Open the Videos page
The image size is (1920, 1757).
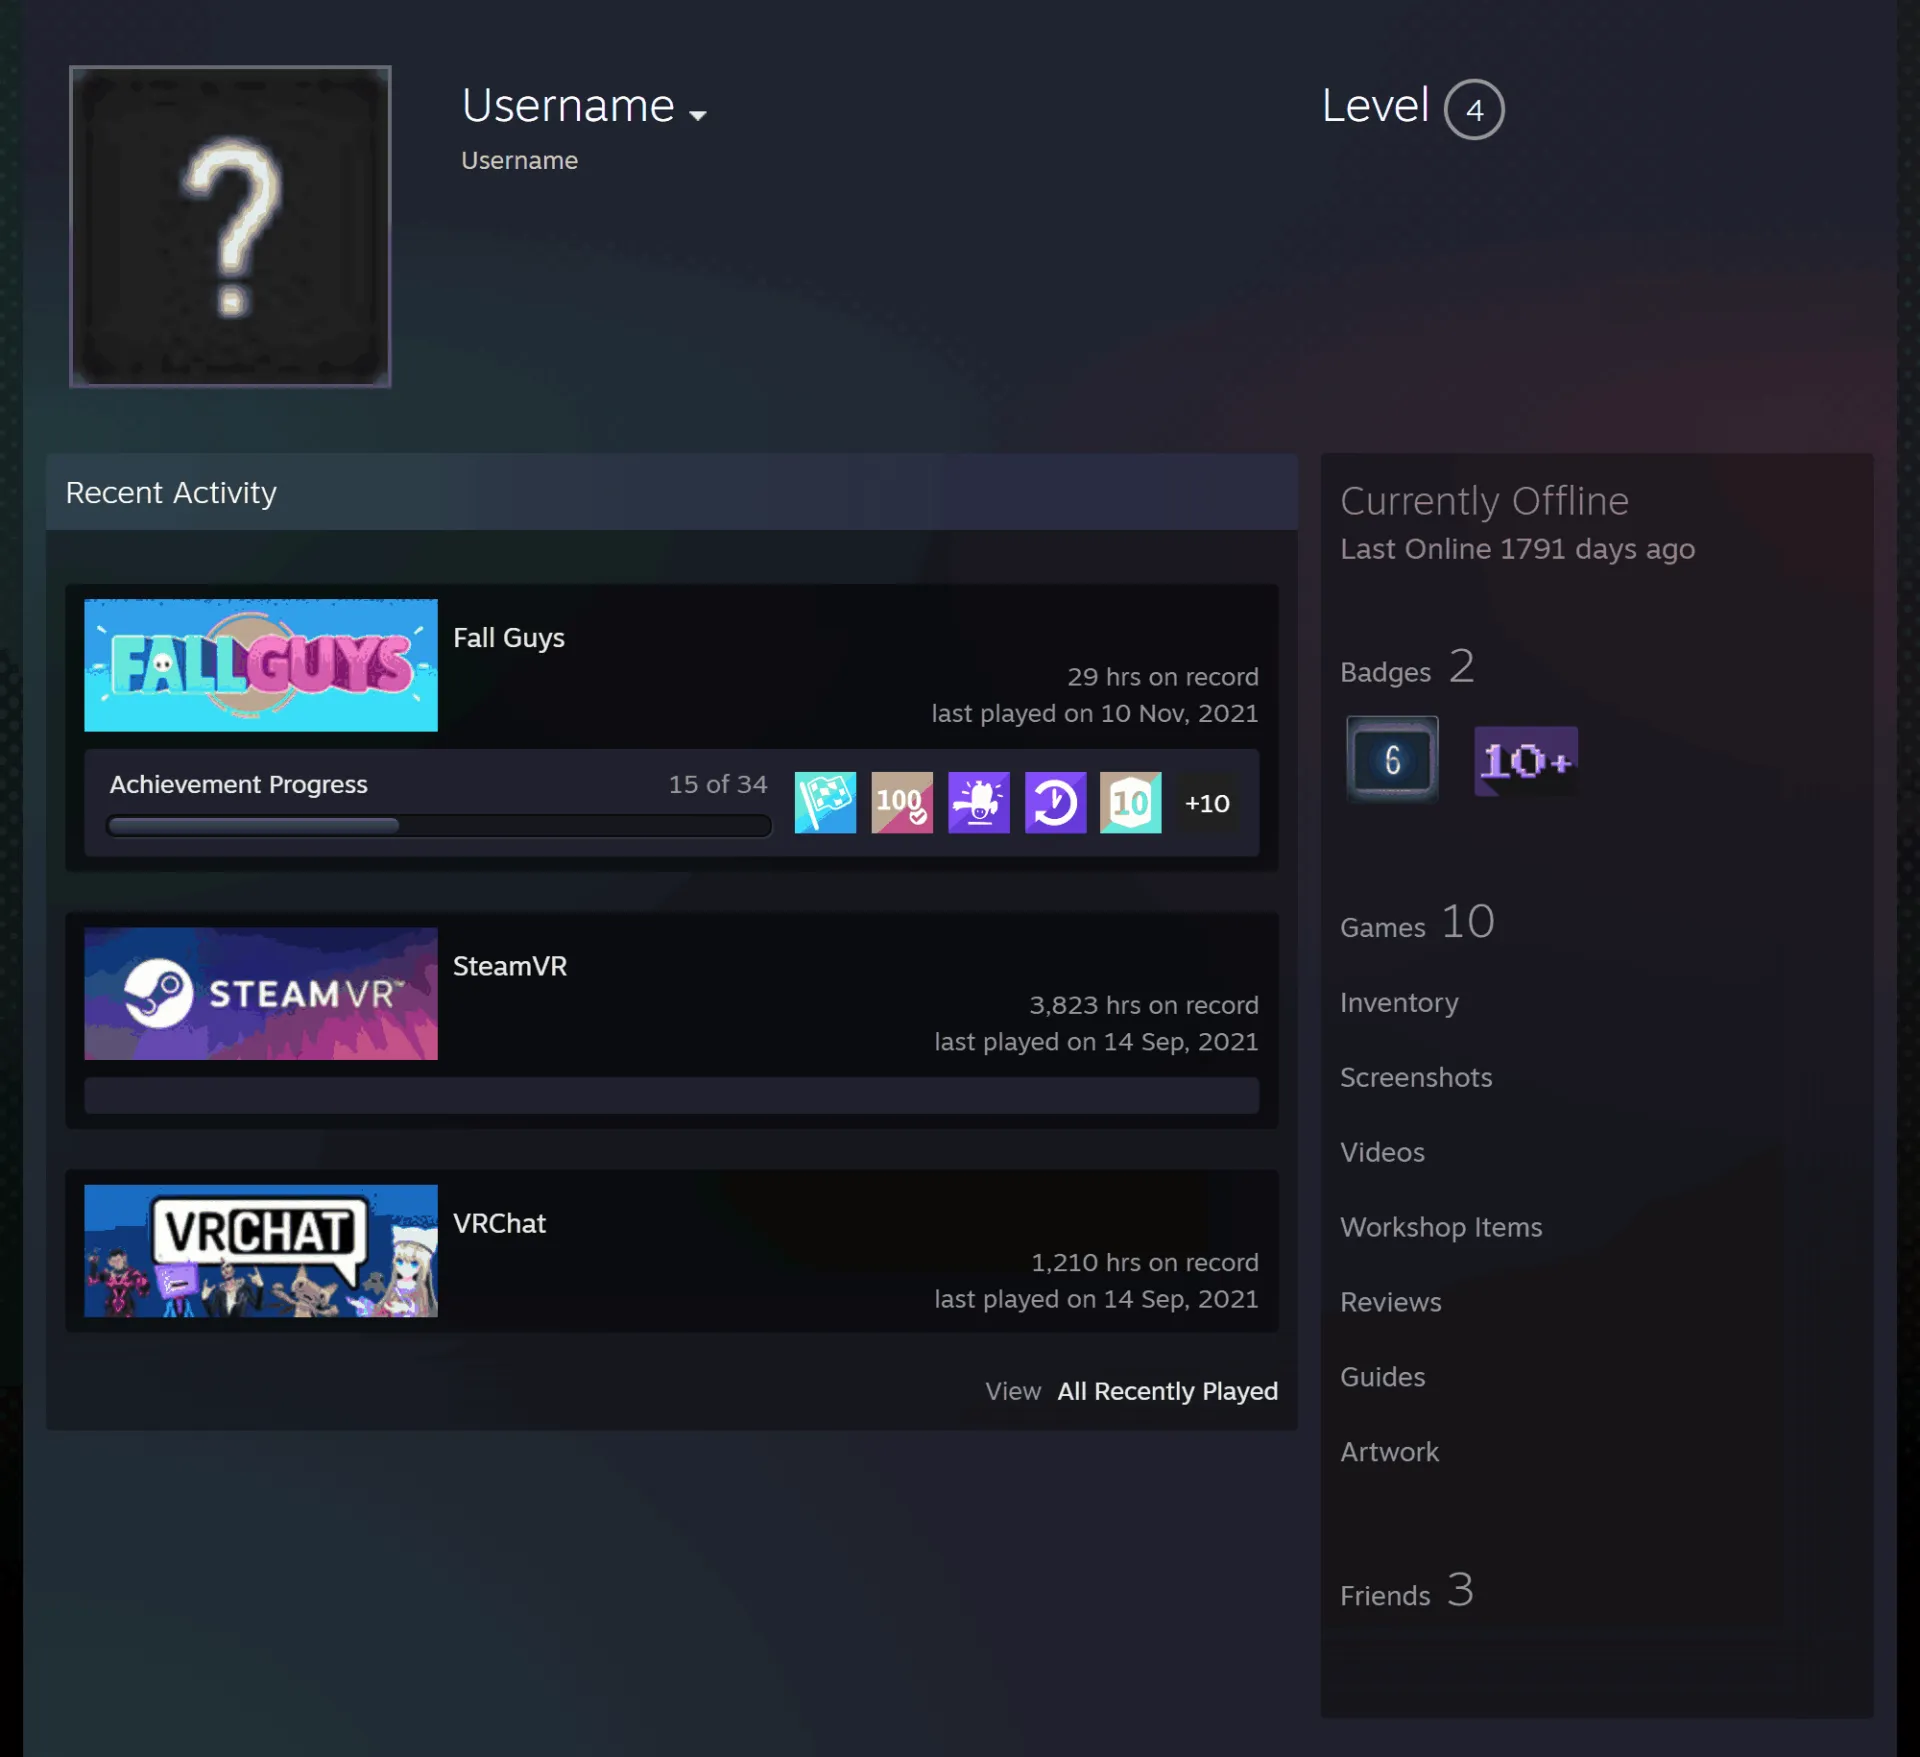(1382, 1152)
